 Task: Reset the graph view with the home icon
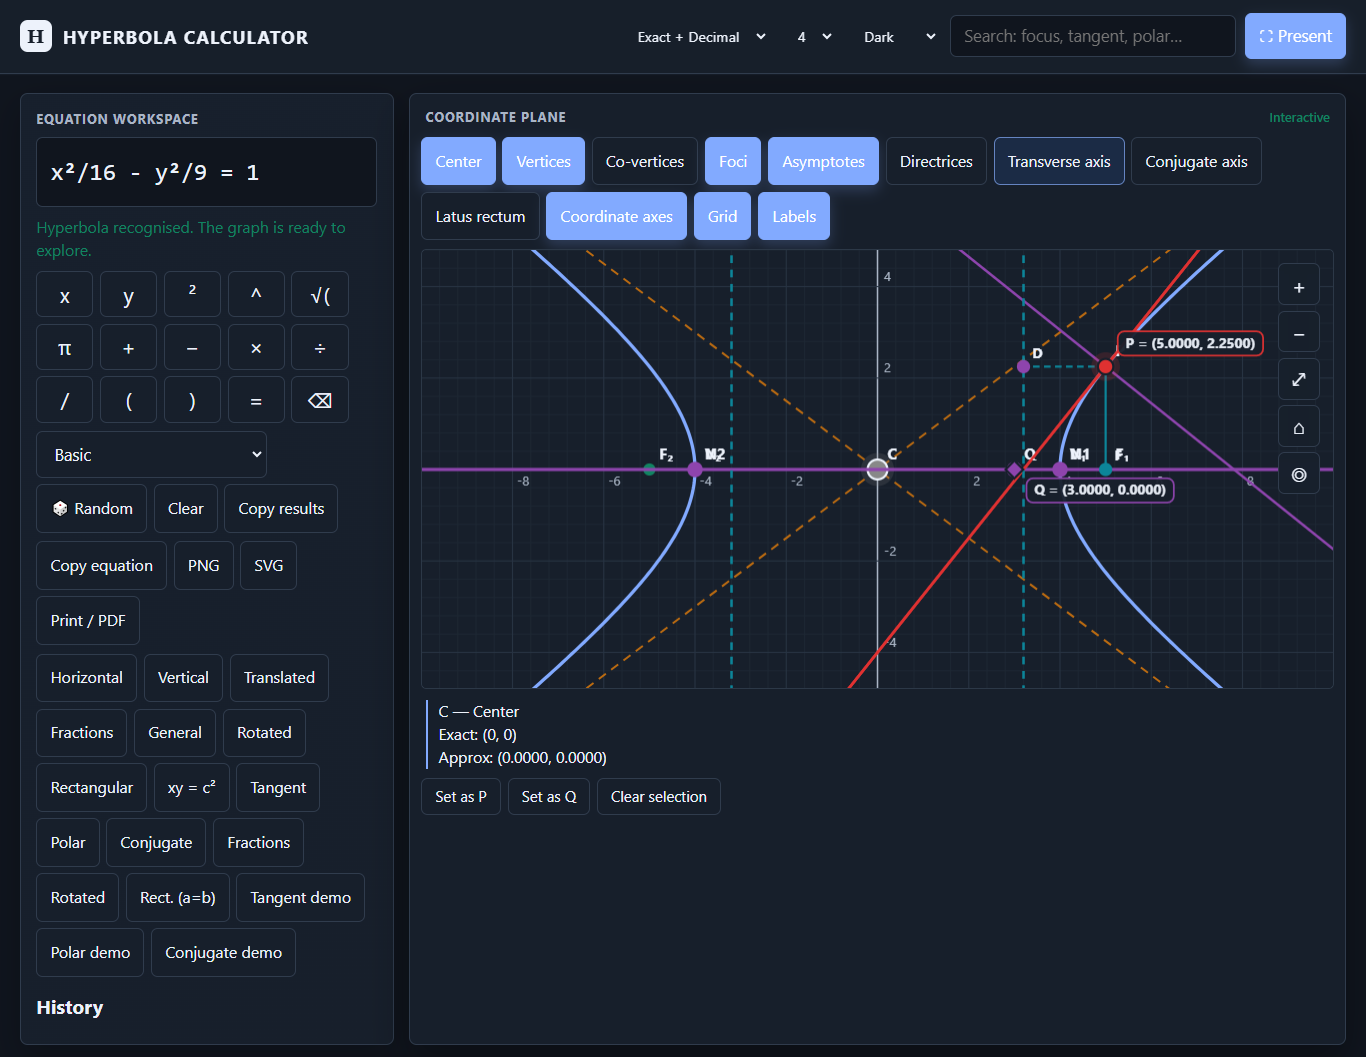1299,427
